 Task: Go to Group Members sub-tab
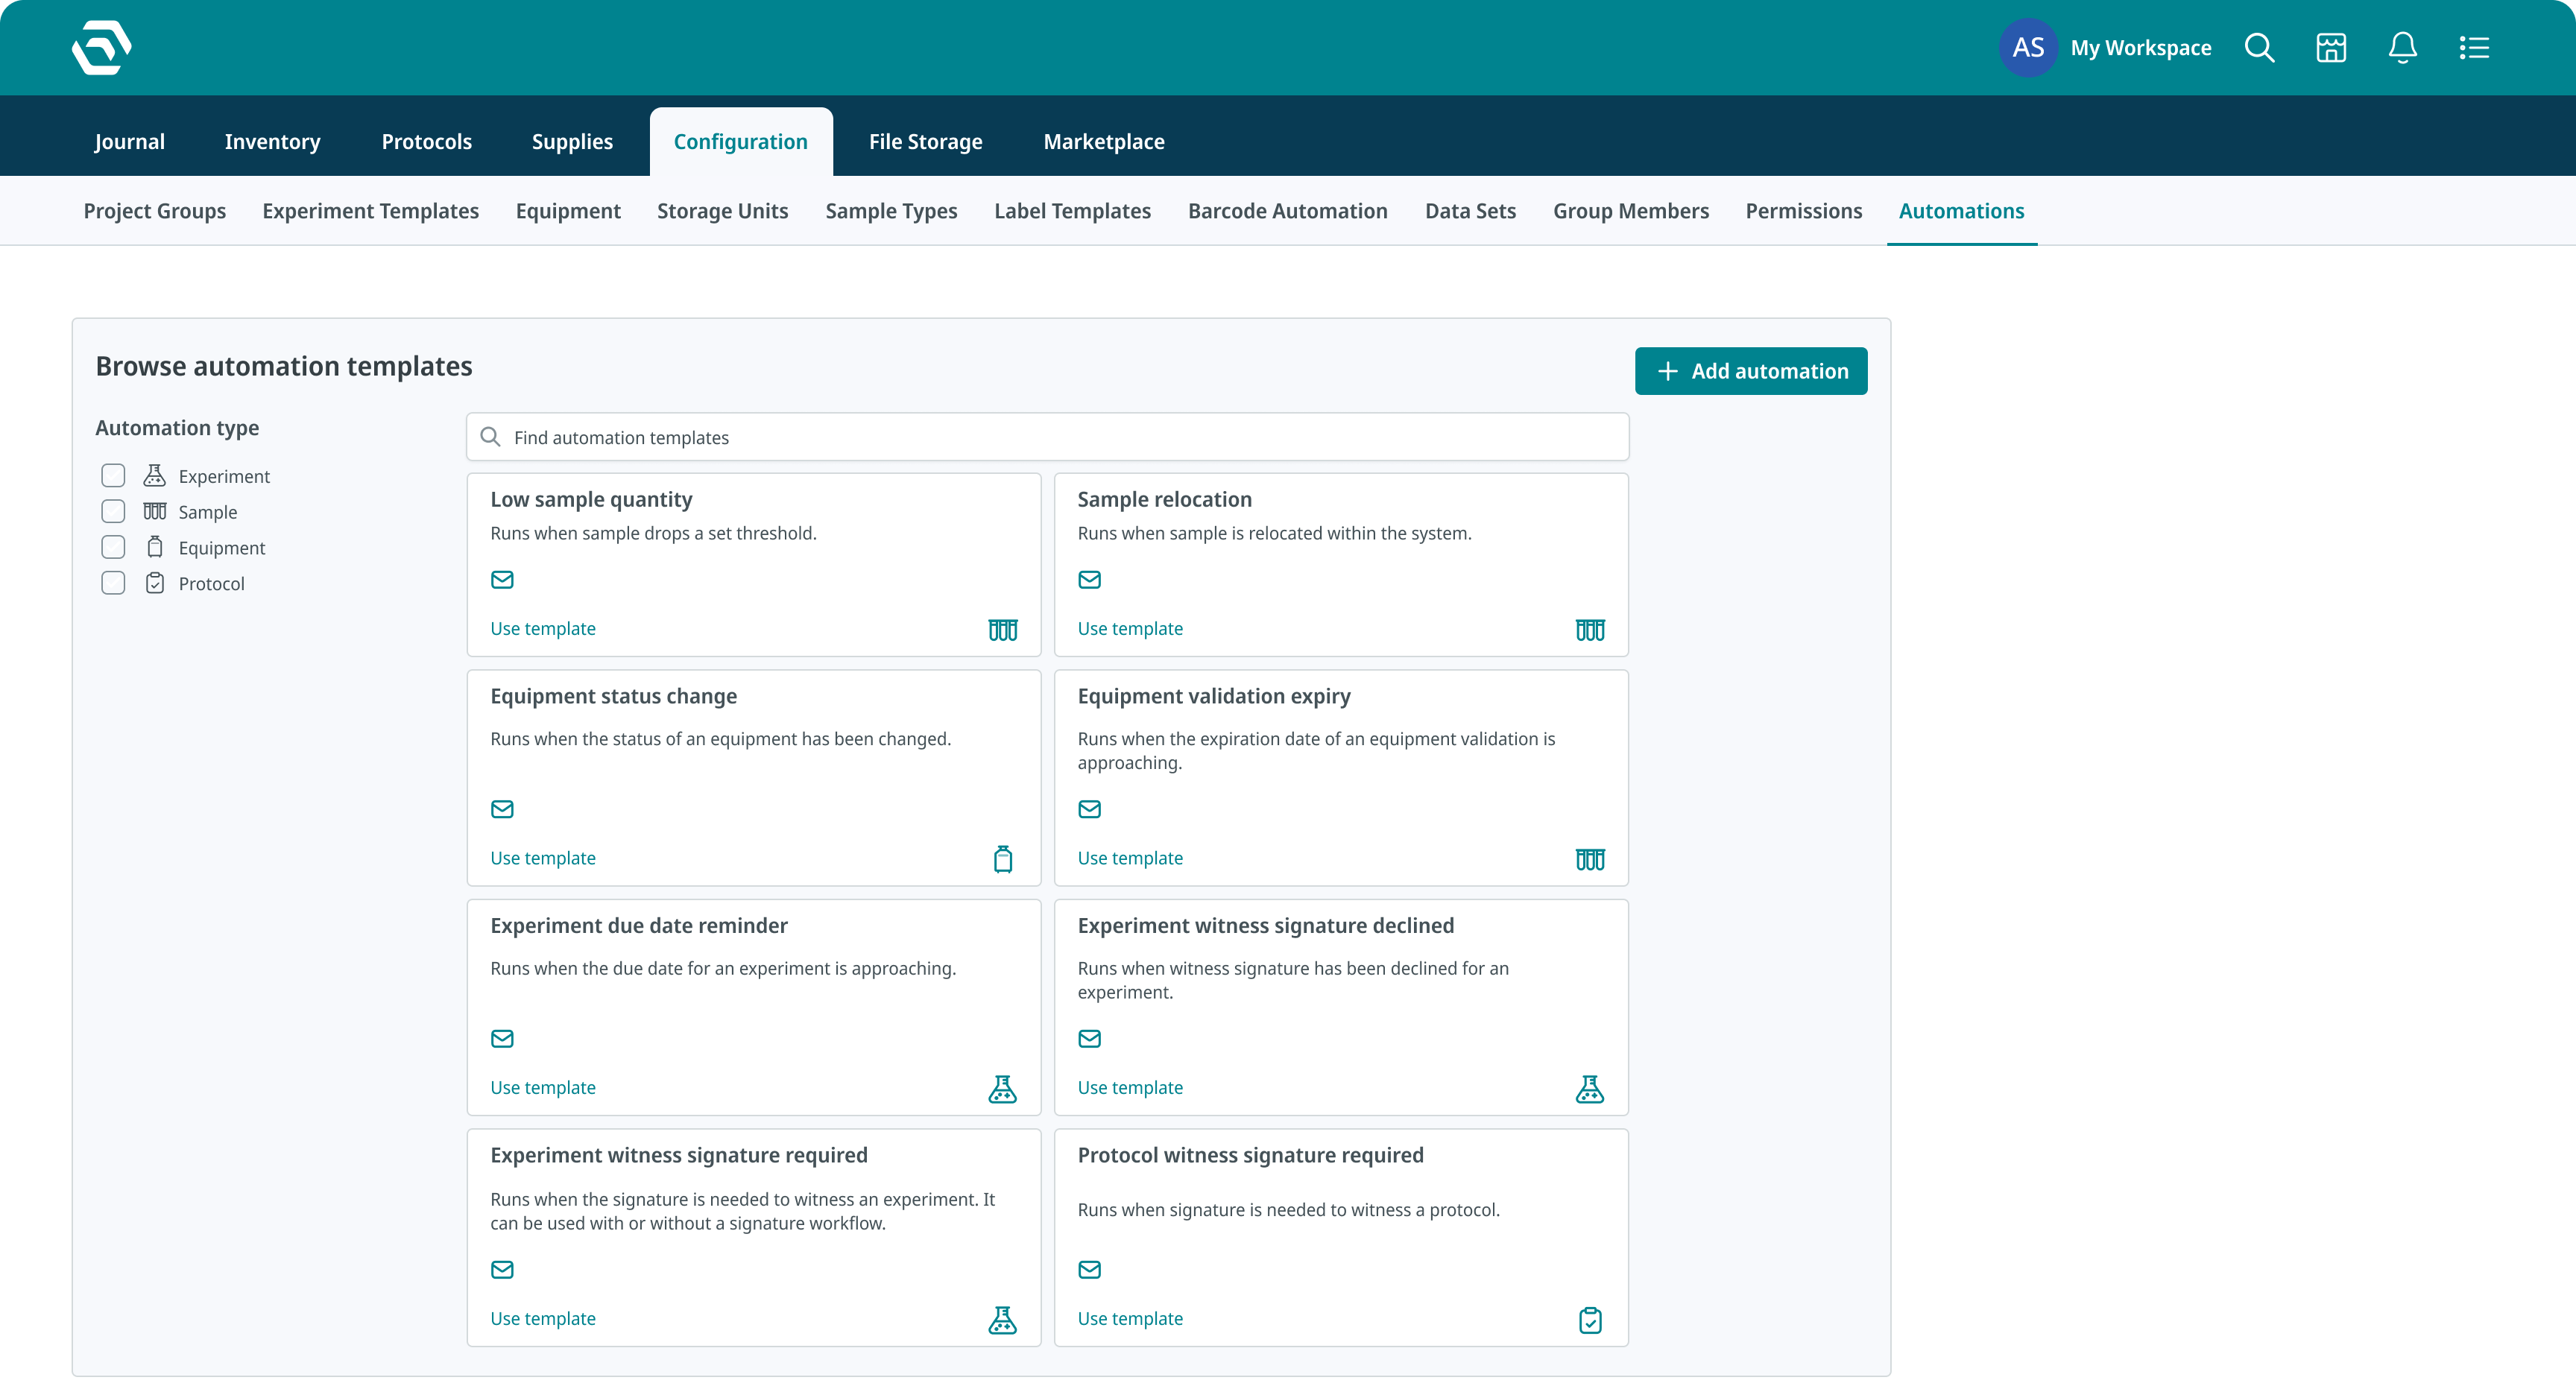(1630, 211)
